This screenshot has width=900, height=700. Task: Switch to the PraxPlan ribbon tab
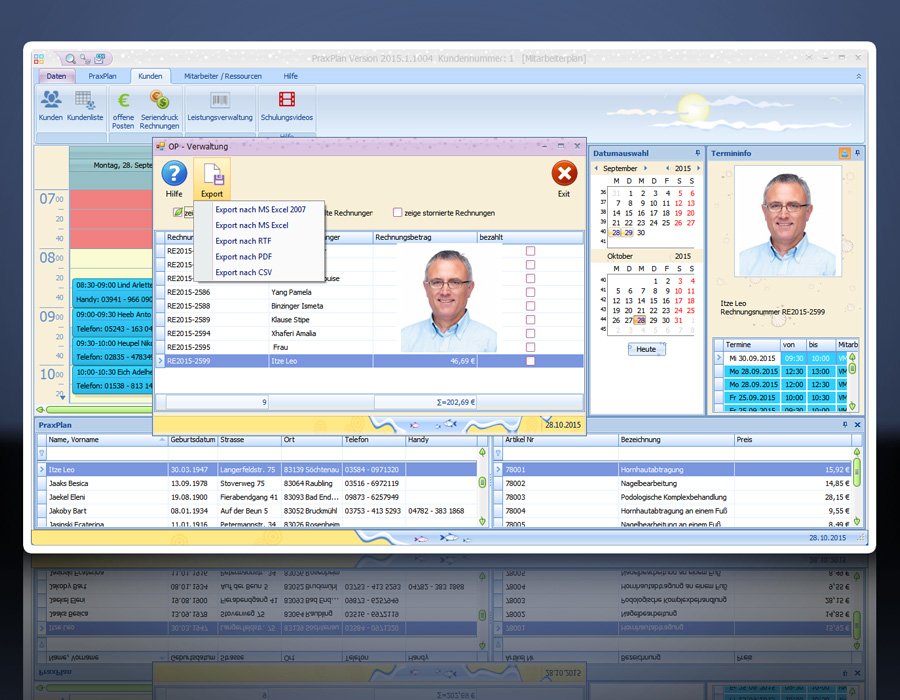tap(102, 76)
